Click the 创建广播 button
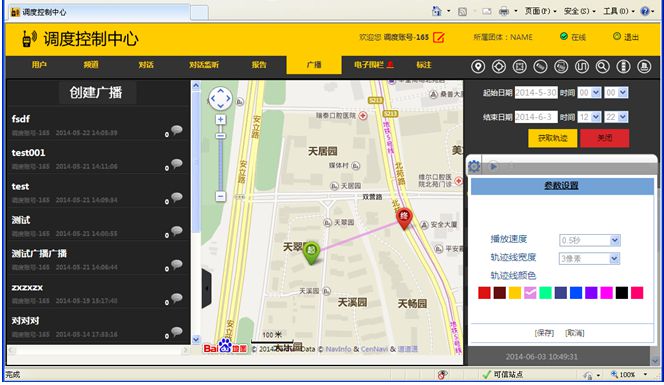 96,92
